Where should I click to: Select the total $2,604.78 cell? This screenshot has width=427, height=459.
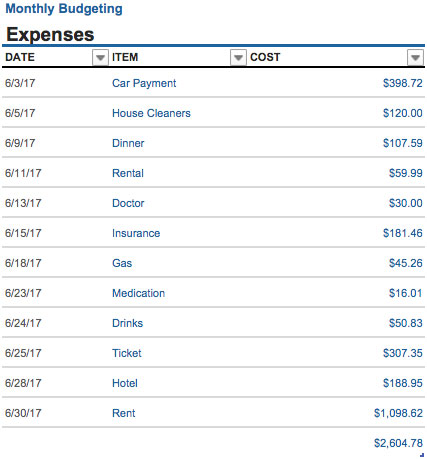pyautogui.click(x=398, y=443)
